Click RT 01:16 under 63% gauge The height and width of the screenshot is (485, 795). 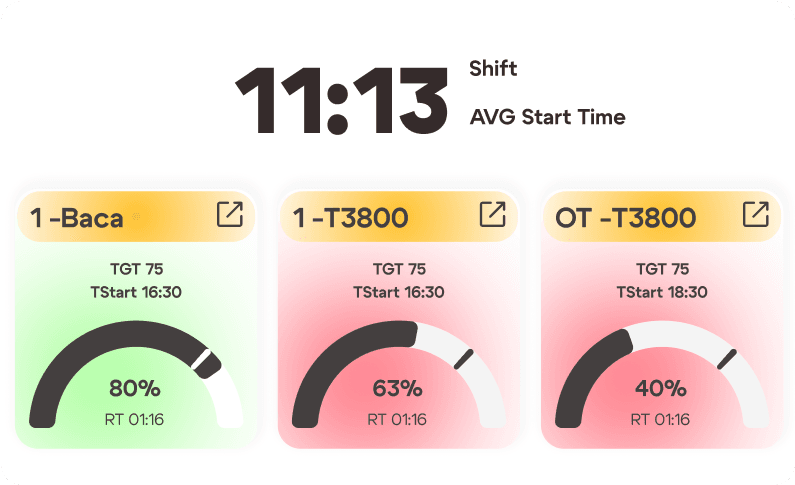pos(398,419)
